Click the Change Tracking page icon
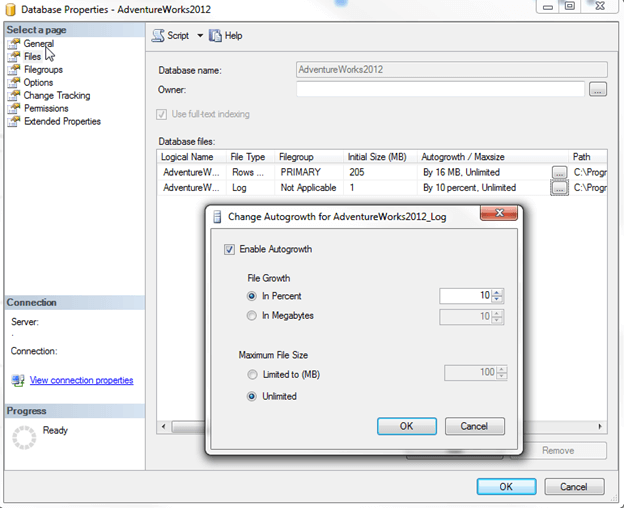The height and width of the screenshot is (508, 624). click(x=14, y=95)
